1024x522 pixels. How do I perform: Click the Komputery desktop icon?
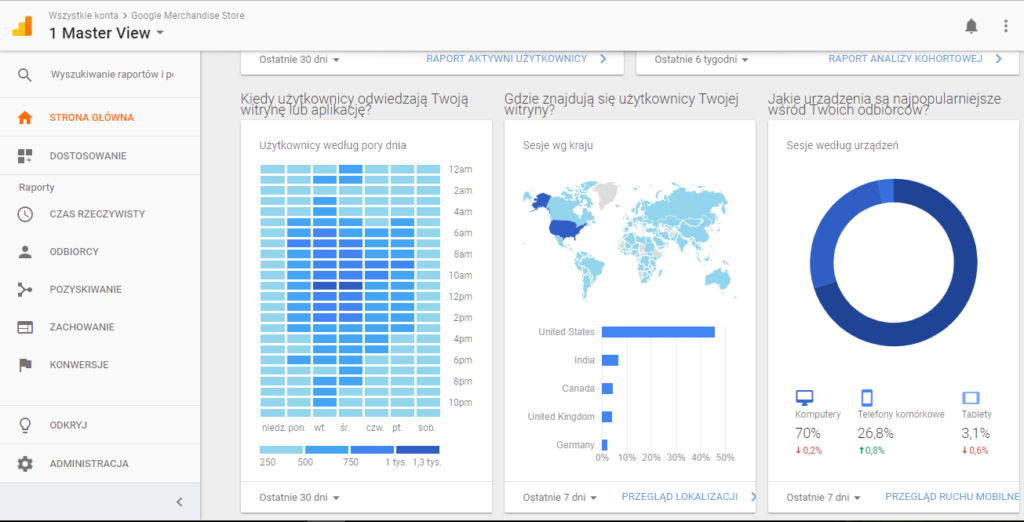[804, 397]
